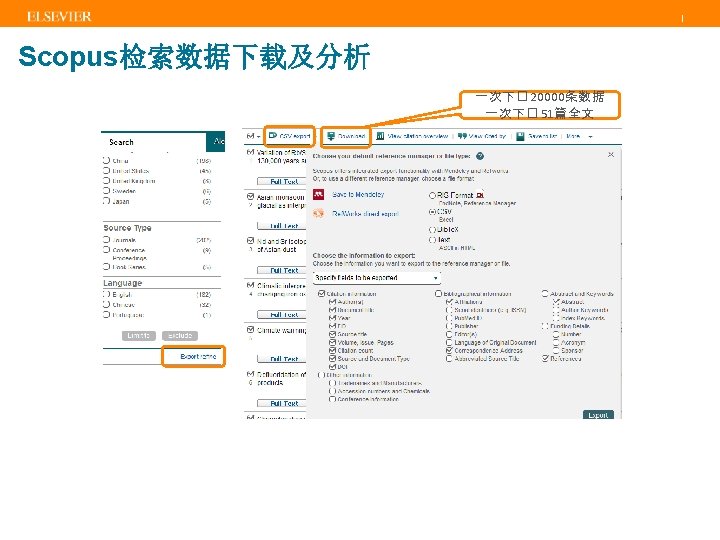
Task: Uncheck Correspondence Address checkbox
Action: click(x=450, y=350)
